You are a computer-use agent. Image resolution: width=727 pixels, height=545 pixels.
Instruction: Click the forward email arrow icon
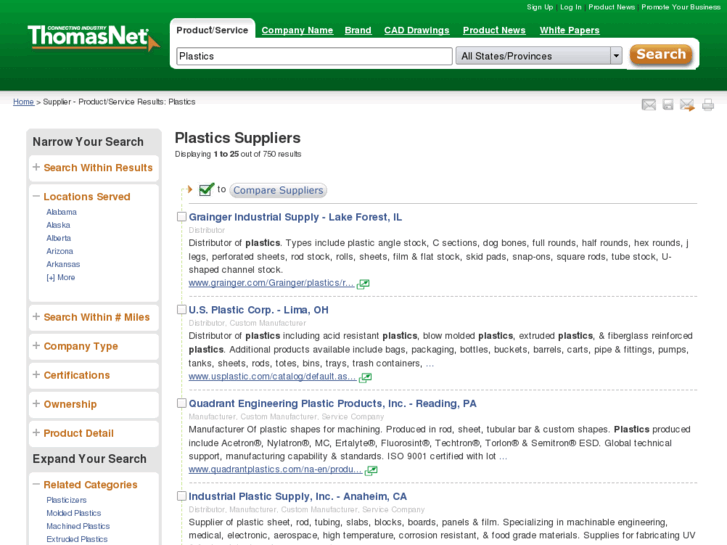click(687, 105)
